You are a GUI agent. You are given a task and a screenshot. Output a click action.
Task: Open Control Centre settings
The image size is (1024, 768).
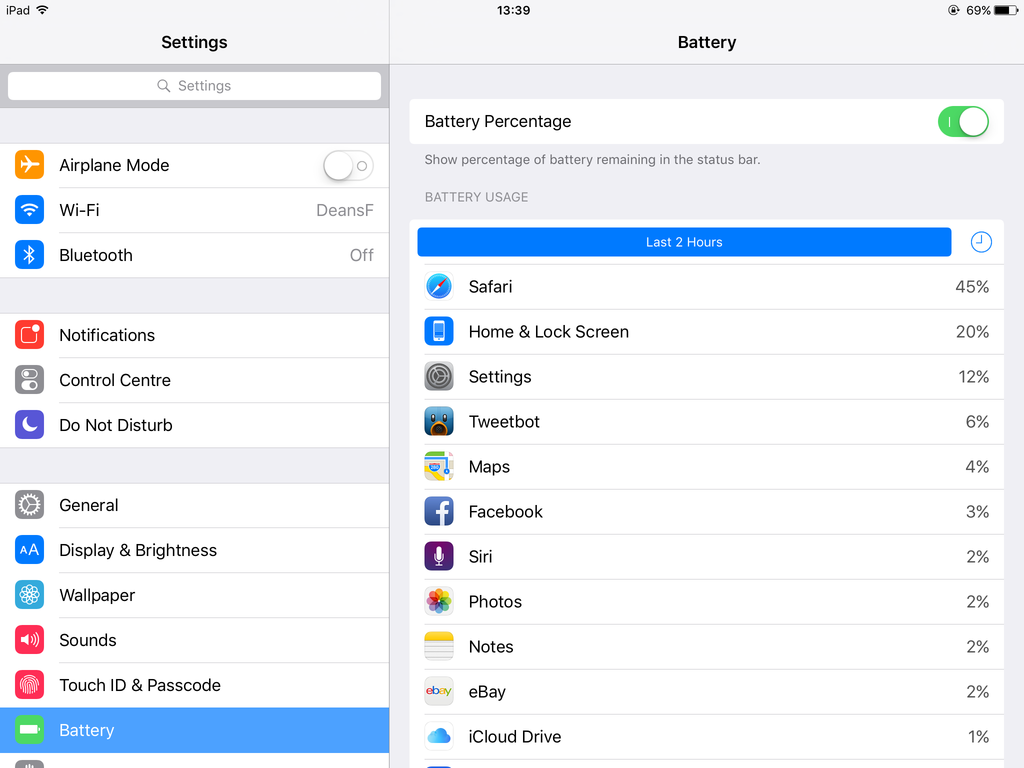coord(195,380)
